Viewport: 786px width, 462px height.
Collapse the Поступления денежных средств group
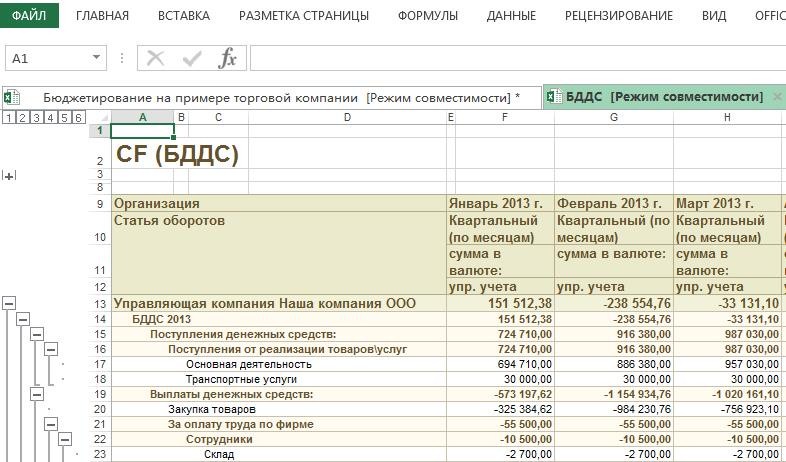point(37,334)
